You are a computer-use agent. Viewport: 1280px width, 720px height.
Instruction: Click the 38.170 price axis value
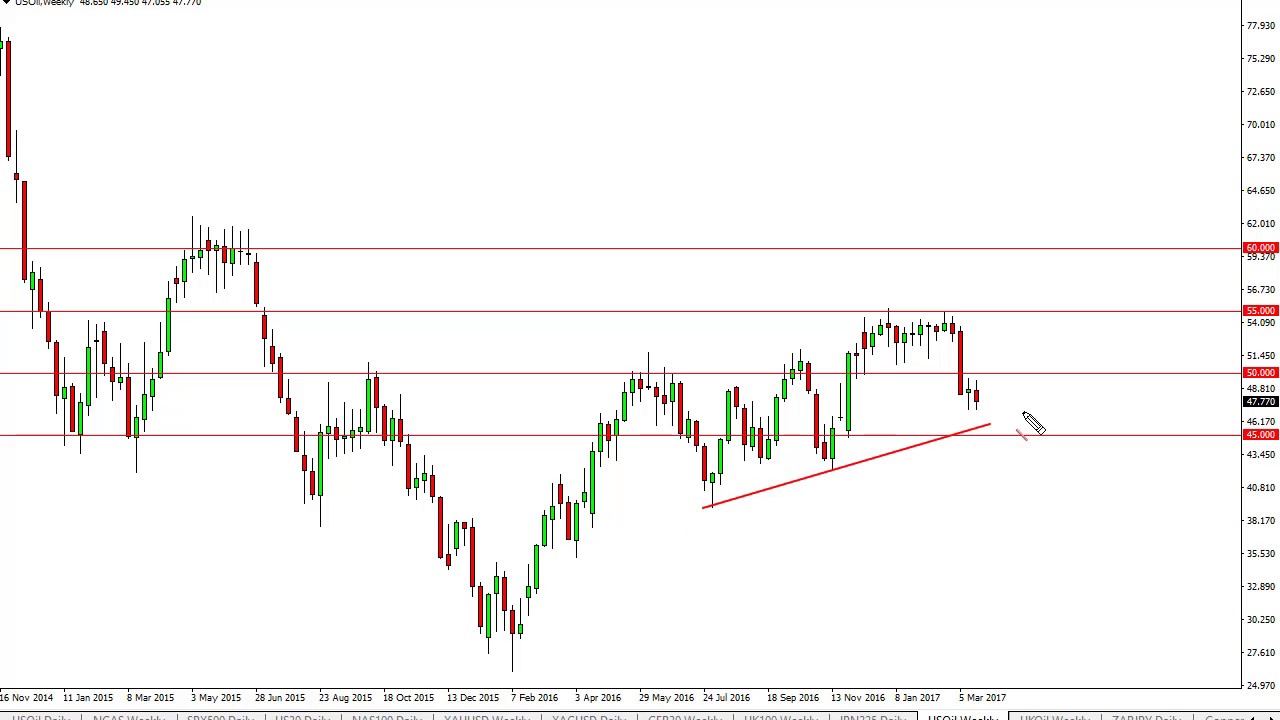tap(1261, 520)
